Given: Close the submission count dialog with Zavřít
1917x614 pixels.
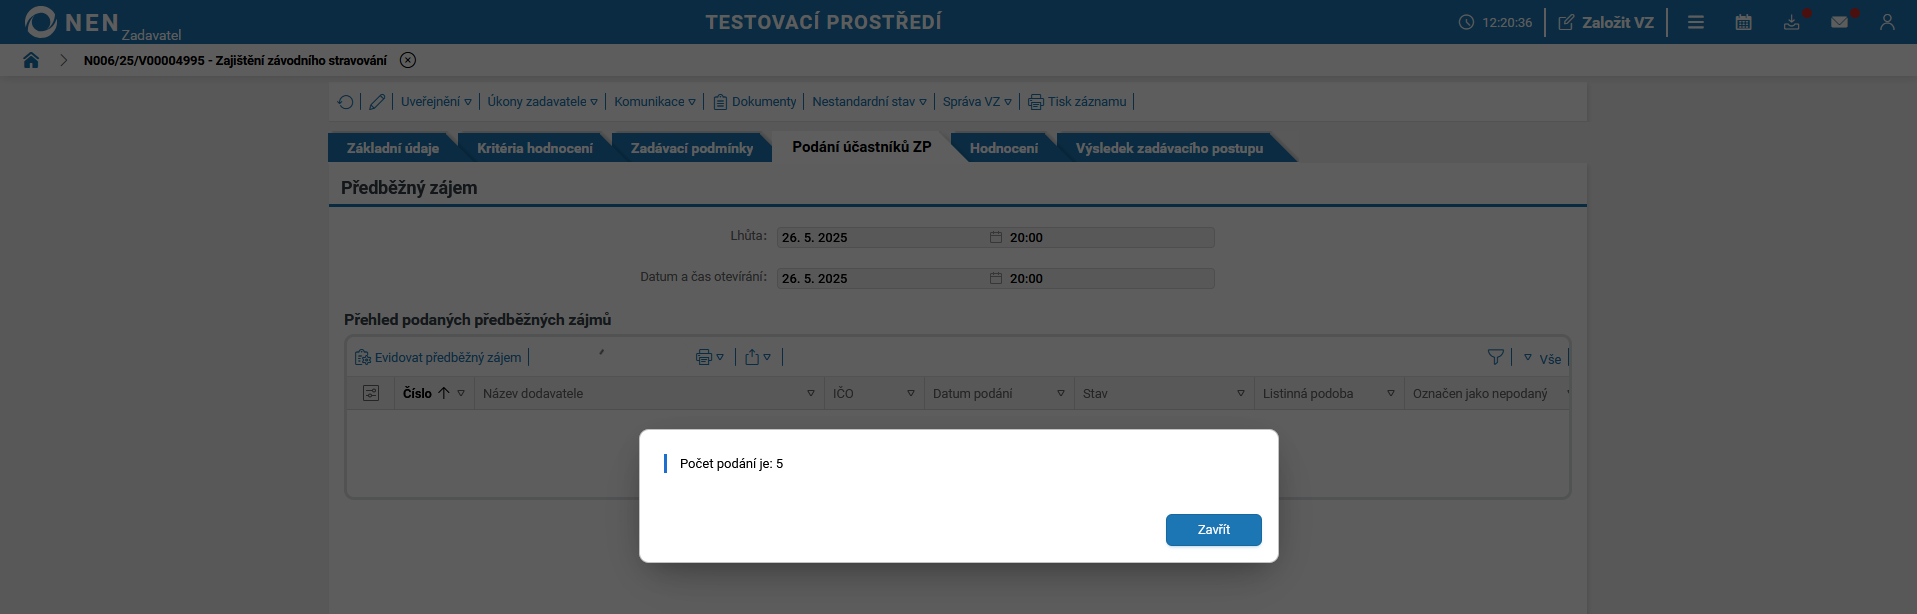Looking at the screenshot, I should tap(1213, 530).
